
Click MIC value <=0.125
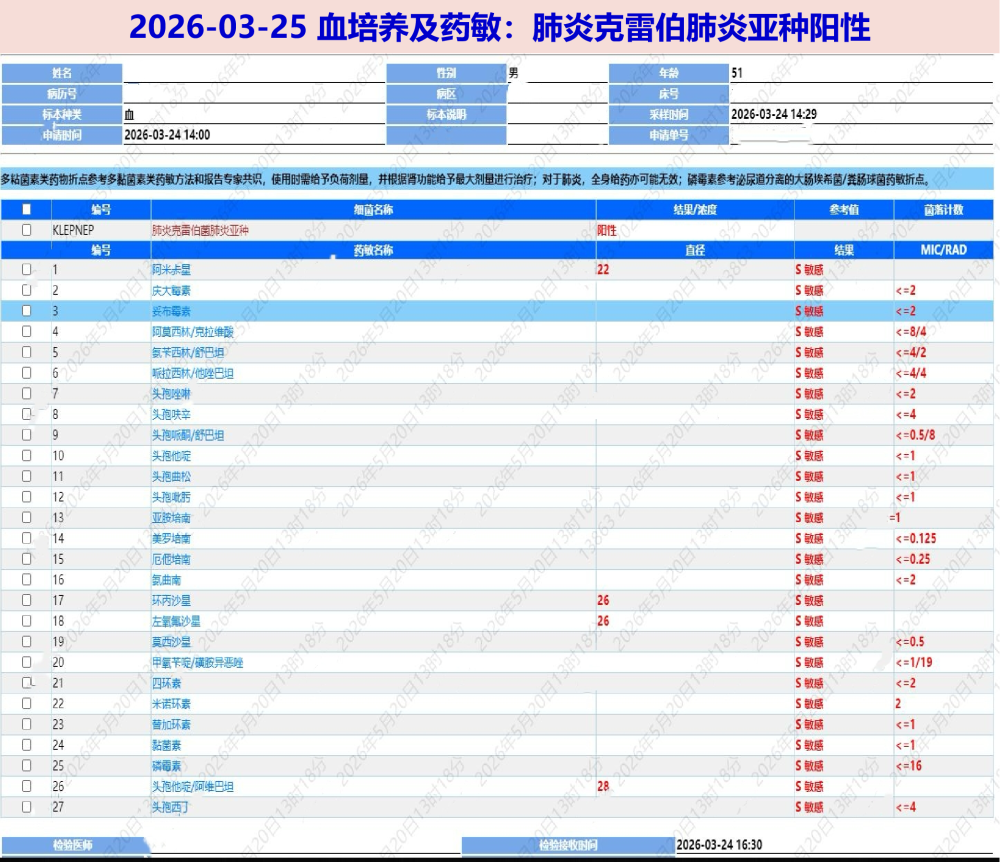[x=916, y=538]
